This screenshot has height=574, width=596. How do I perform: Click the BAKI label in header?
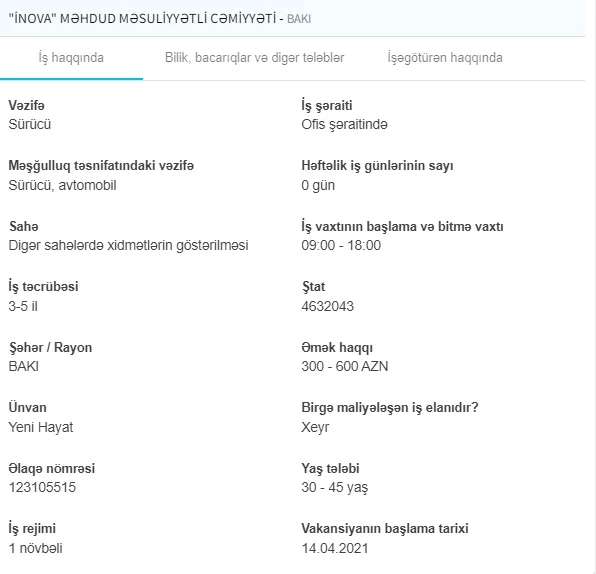(x=299, y=19)
